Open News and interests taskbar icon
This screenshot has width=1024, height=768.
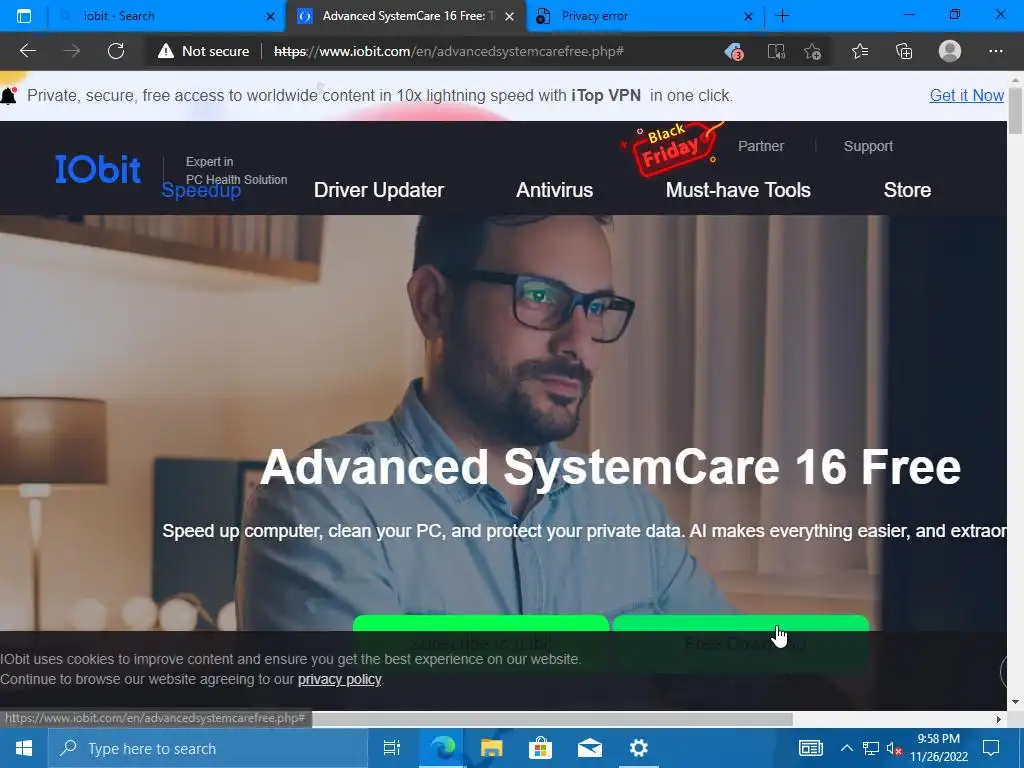810,748
